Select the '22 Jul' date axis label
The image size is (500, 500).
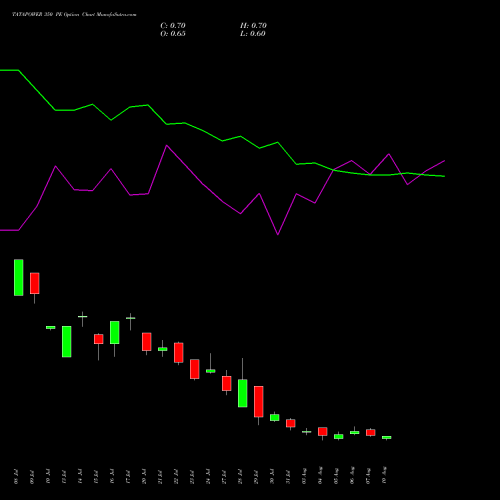tap(176, 476)
